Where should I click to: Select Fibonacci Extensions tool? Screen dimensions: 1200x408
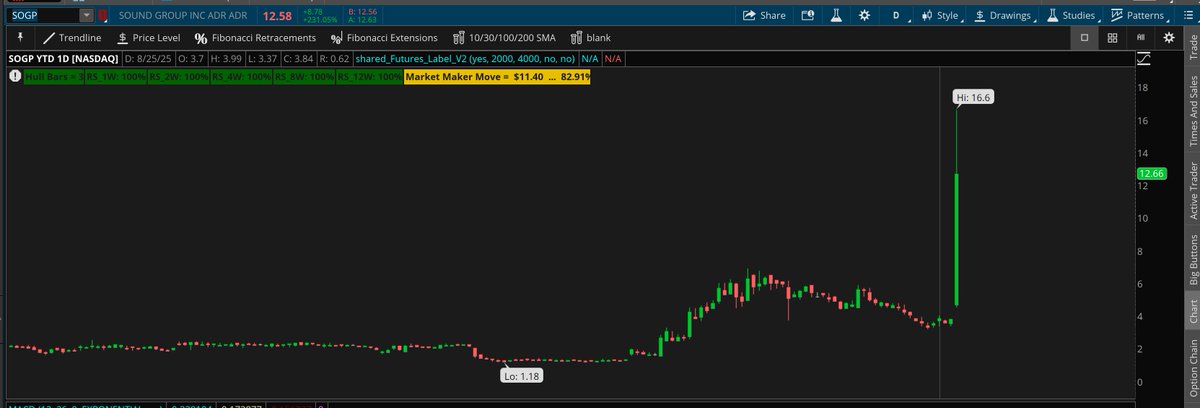[384, 37]
